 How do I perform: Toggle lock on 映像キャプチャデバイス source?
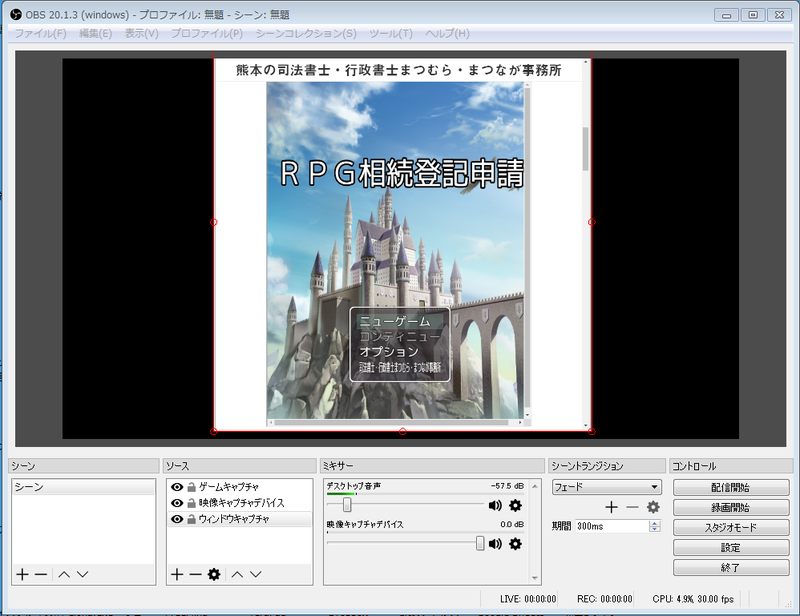click(191, 503)
